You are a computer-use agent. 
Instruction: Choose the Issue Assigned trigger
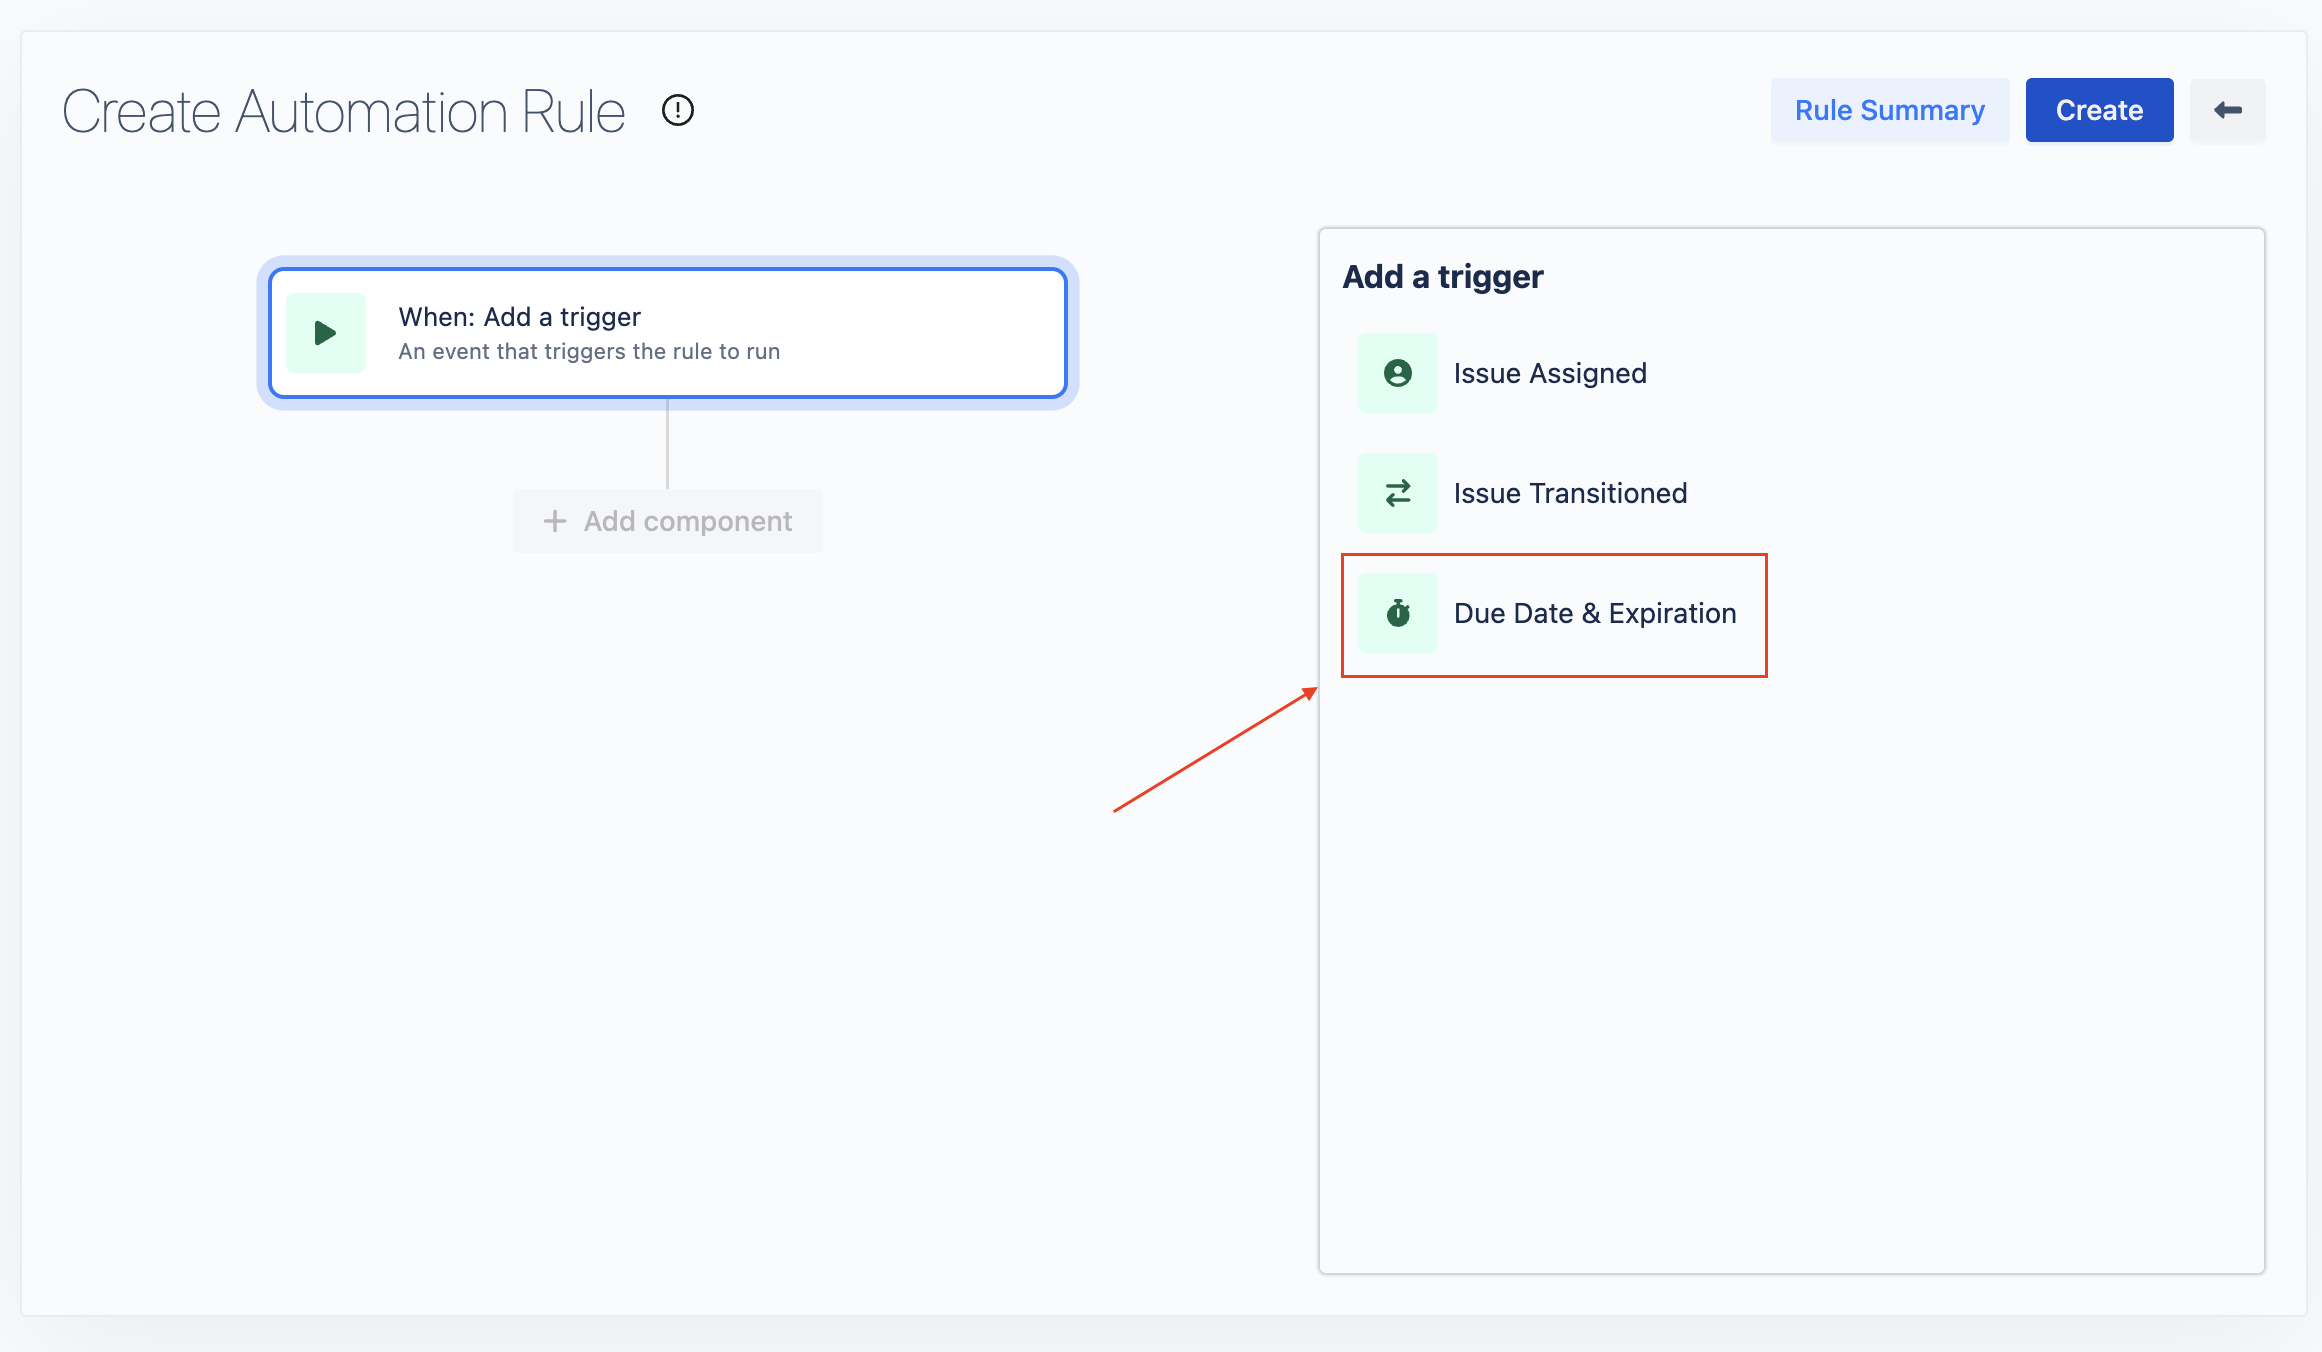click(1550, 372)
